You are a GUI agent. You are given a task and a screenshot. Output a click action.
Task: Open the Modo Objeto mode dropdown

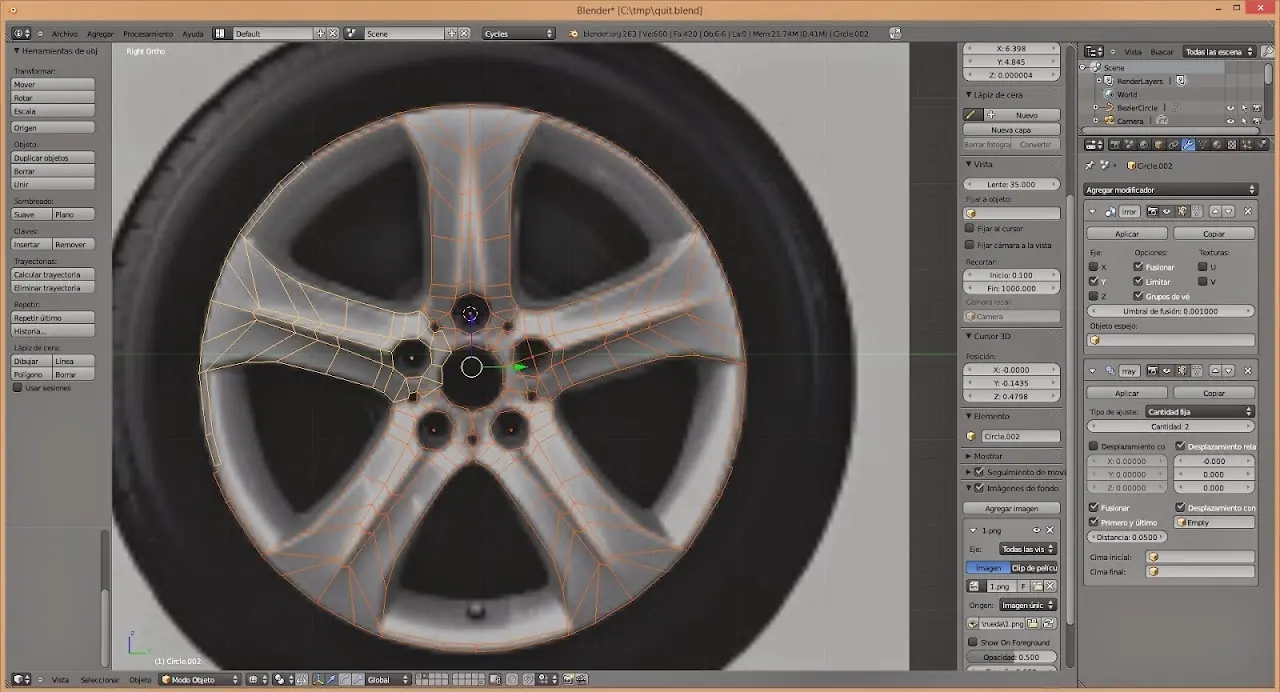201,679
